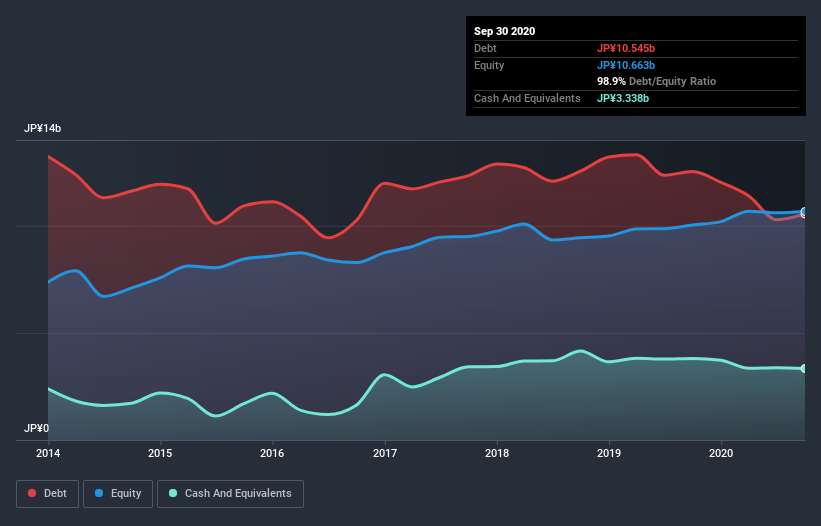Select the 2020 x-axis label
Image resolution: width=821 pixels, height=526 pixels.
(721, 453)
